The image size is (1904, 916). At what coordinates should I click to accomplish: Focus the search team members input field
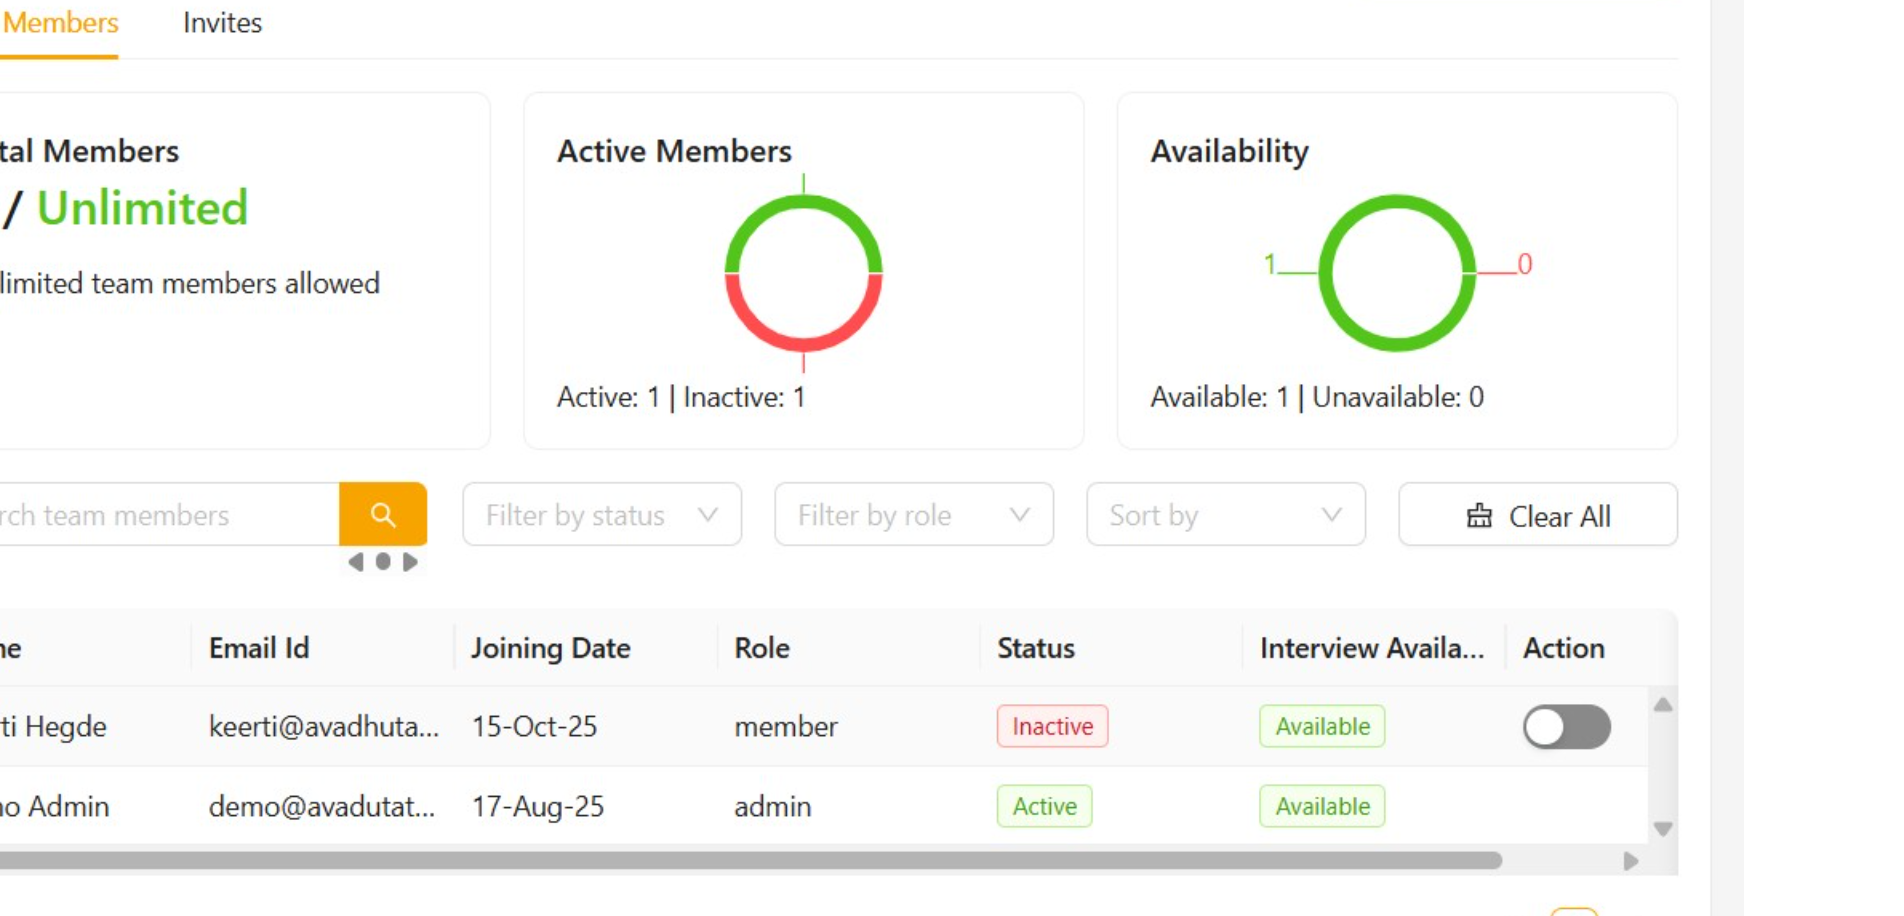pos(165,515)
